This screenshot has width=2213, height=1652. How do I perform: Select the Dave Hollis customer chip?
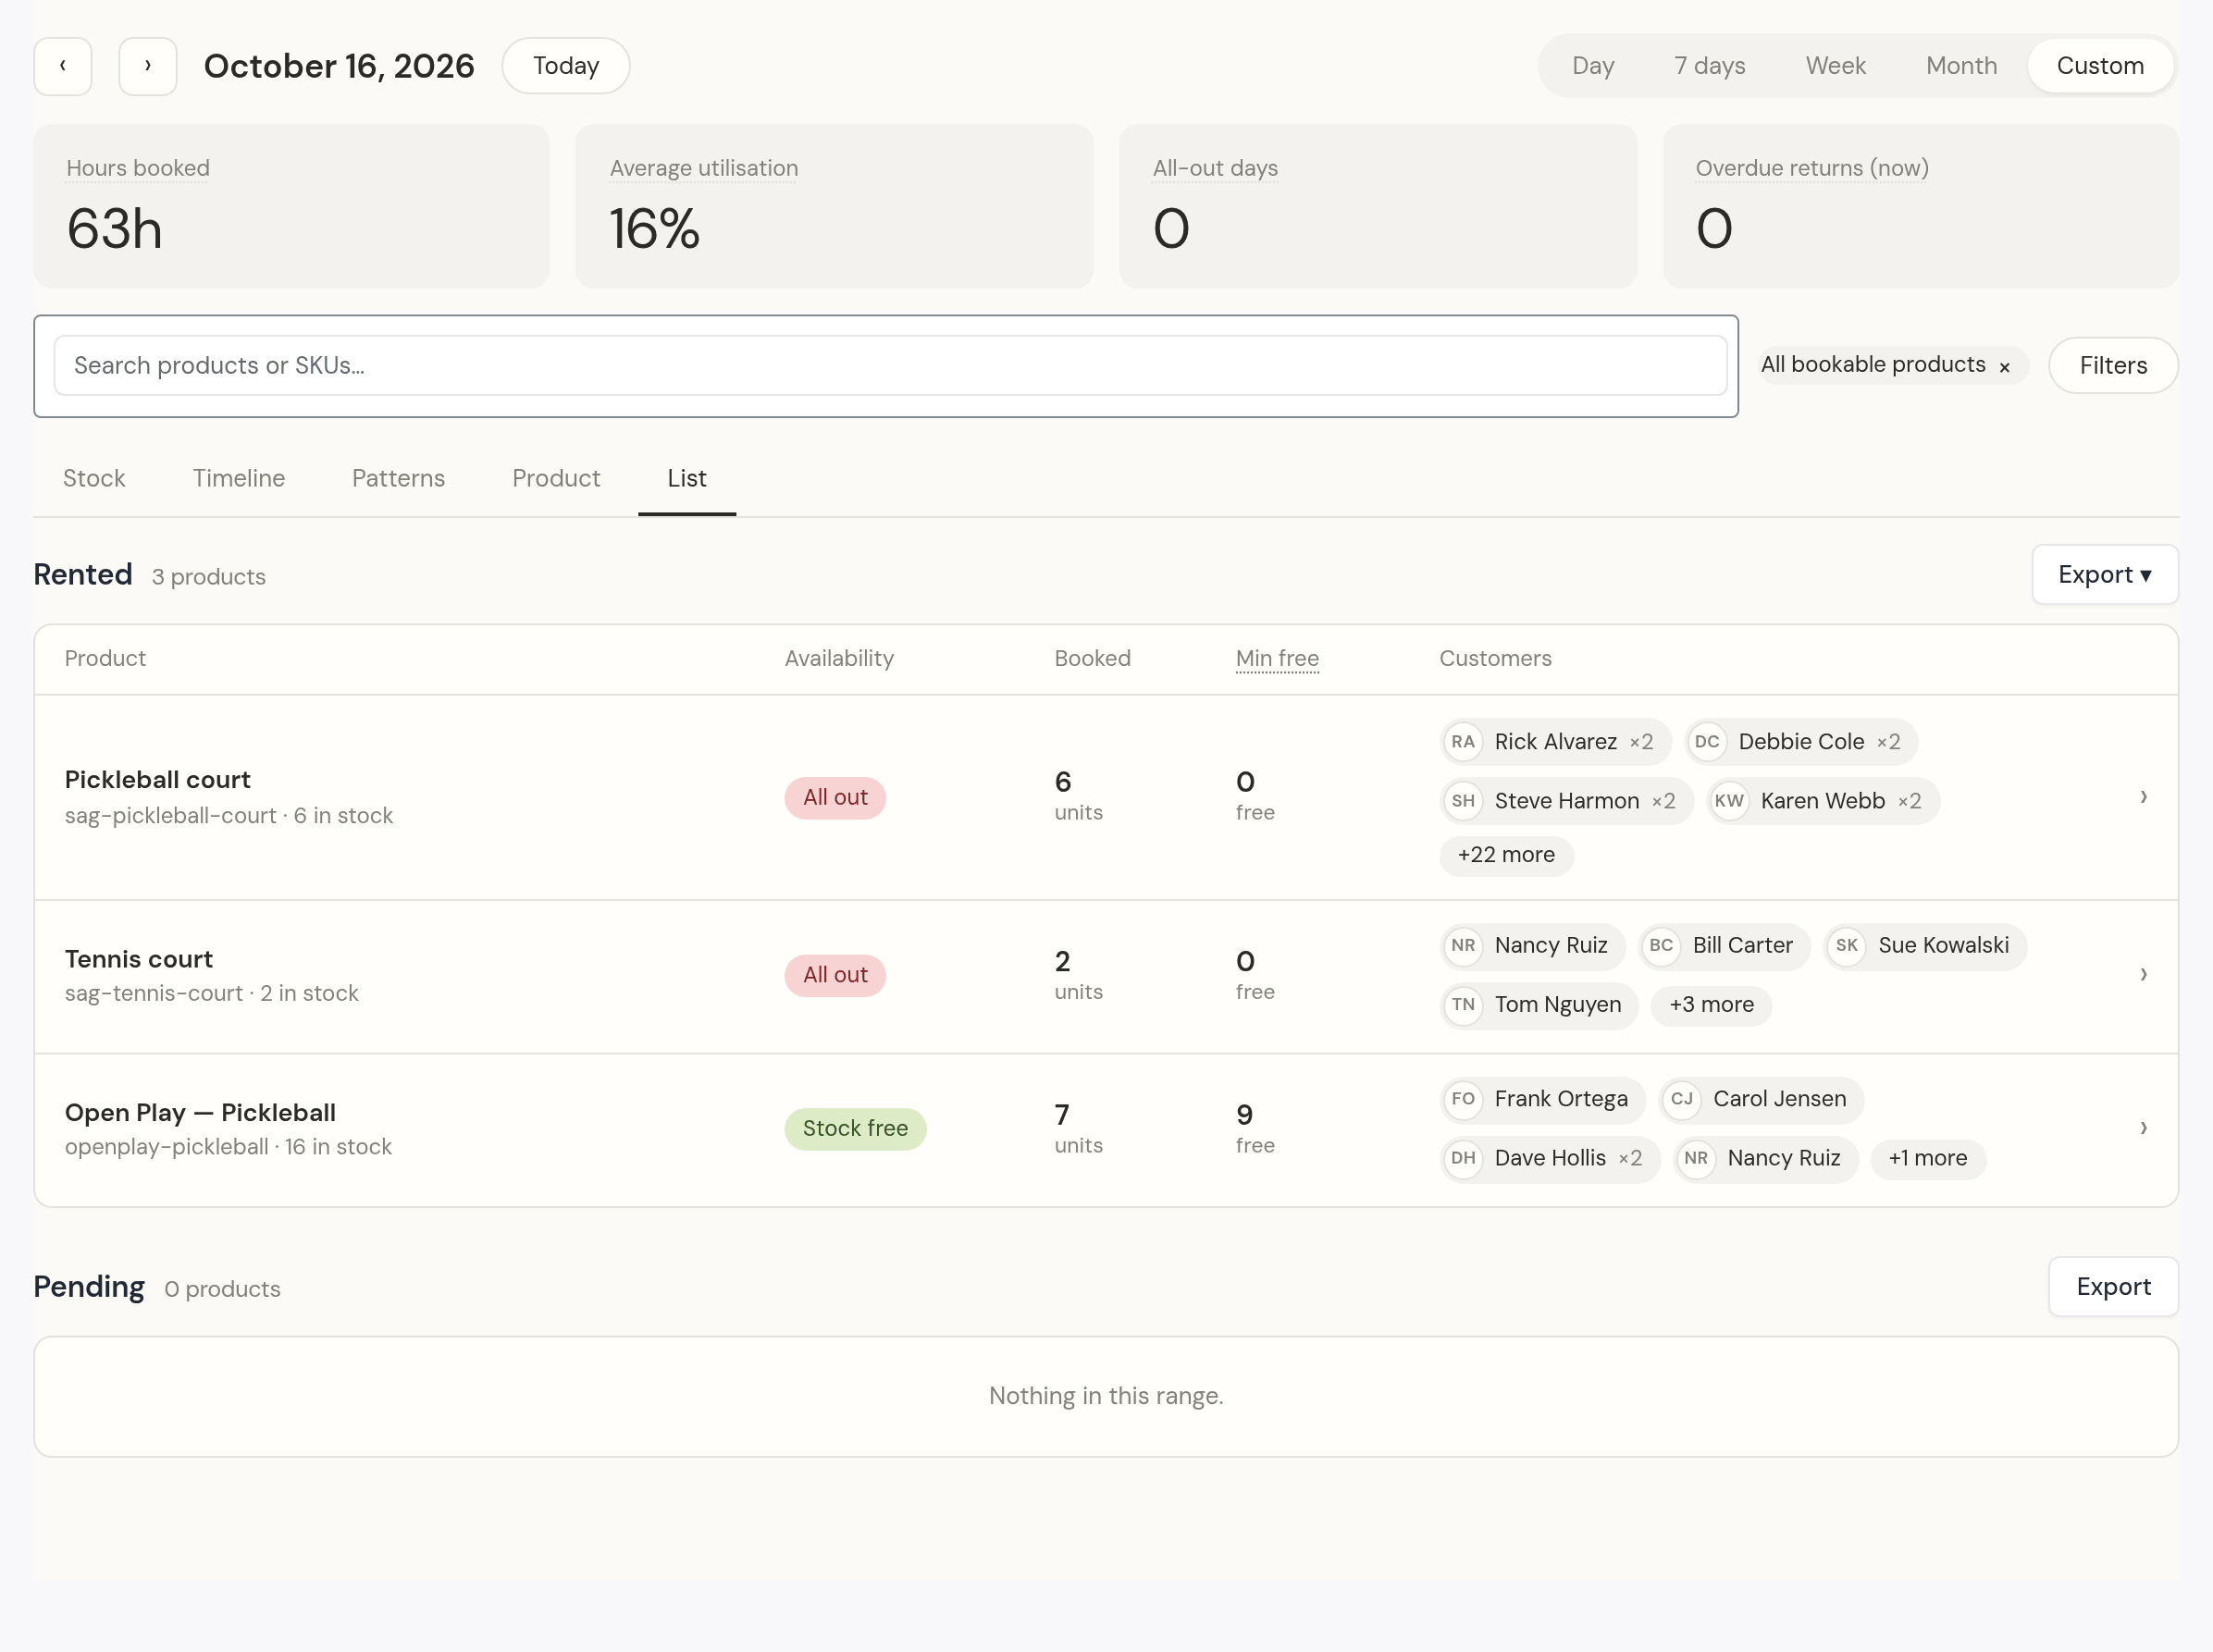pyautogui.click(x=1549, y=1158)
